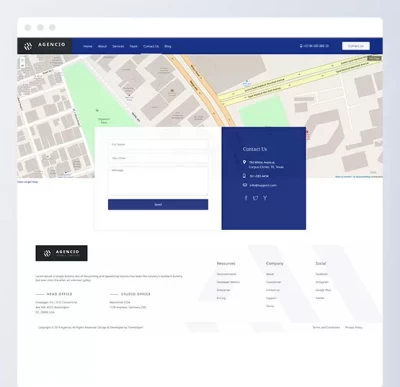Image resolution: width=400 pixels, height=387 pixels.
Task: Click the Your Email input field
Action: point(158,158)
